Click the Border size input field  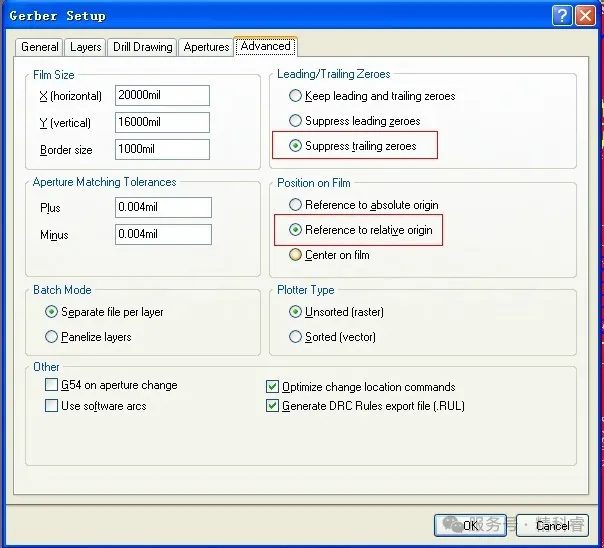(162, 150)
